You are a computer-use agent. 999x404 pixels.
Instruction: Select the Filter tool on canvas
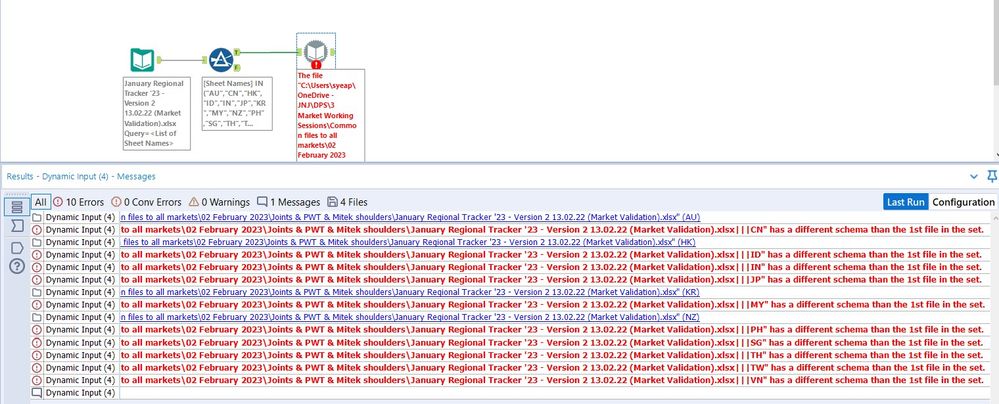click(x=221, y=60)
